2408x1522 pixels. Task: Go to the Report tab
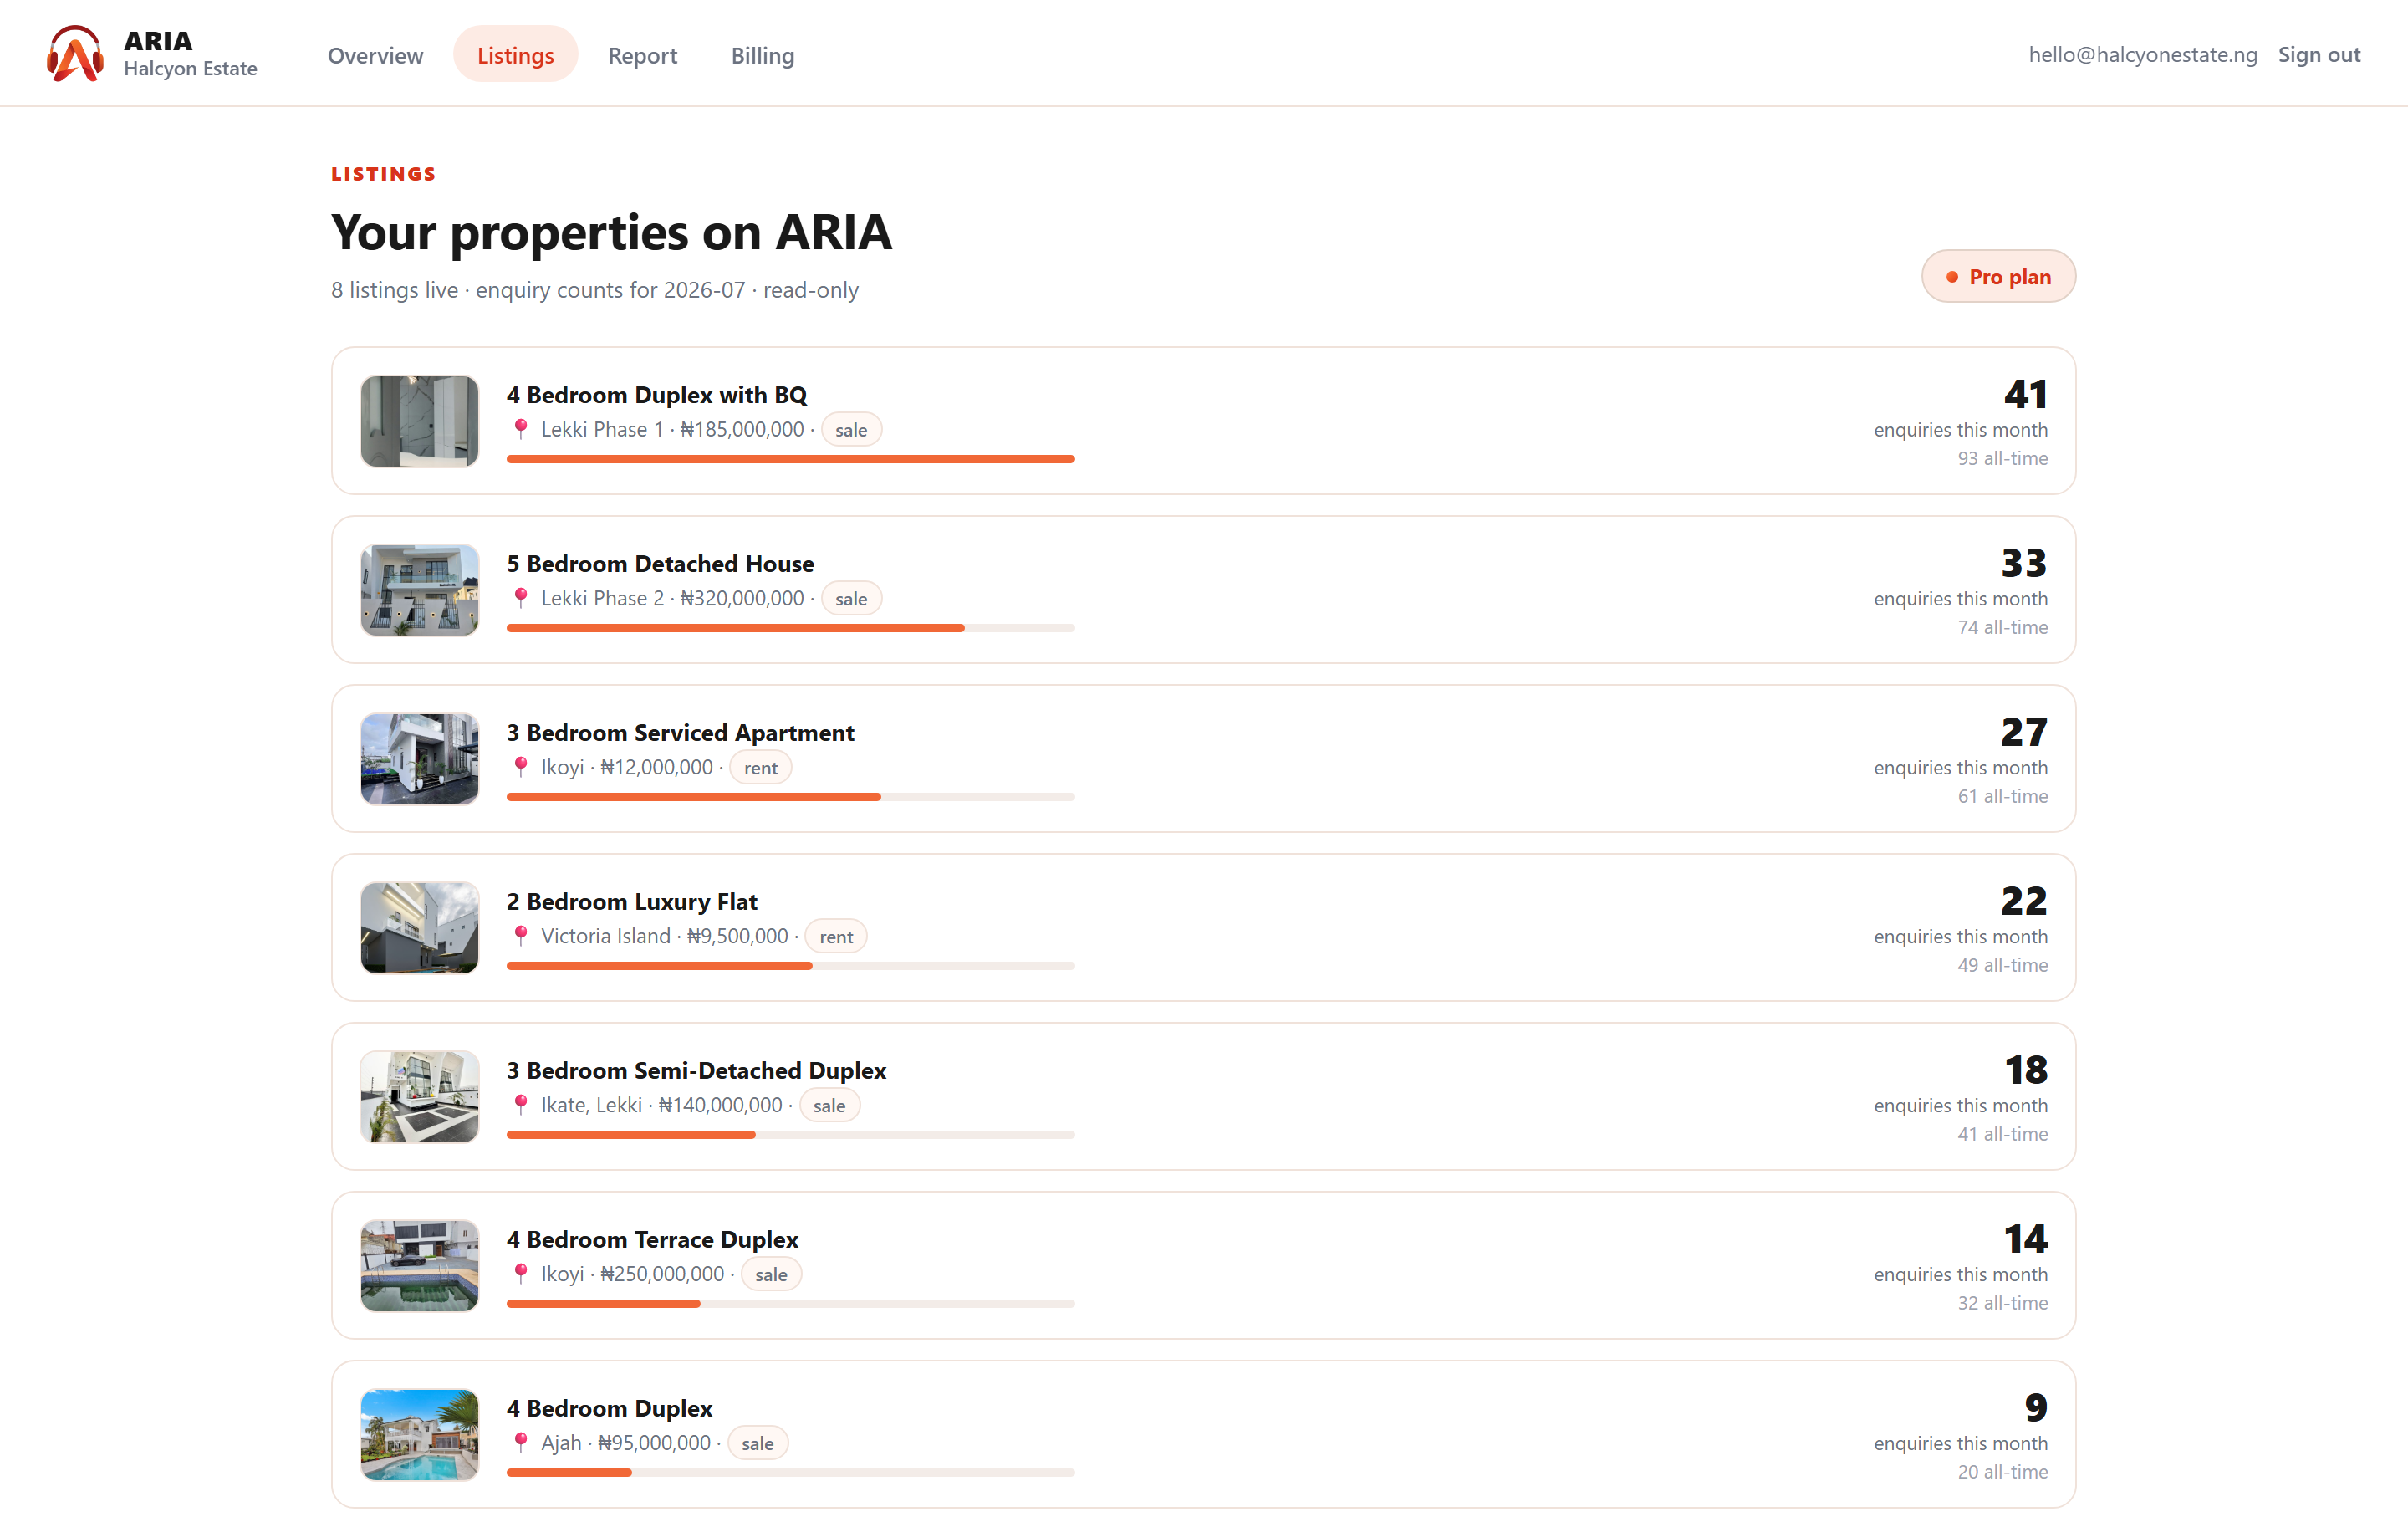642,55
